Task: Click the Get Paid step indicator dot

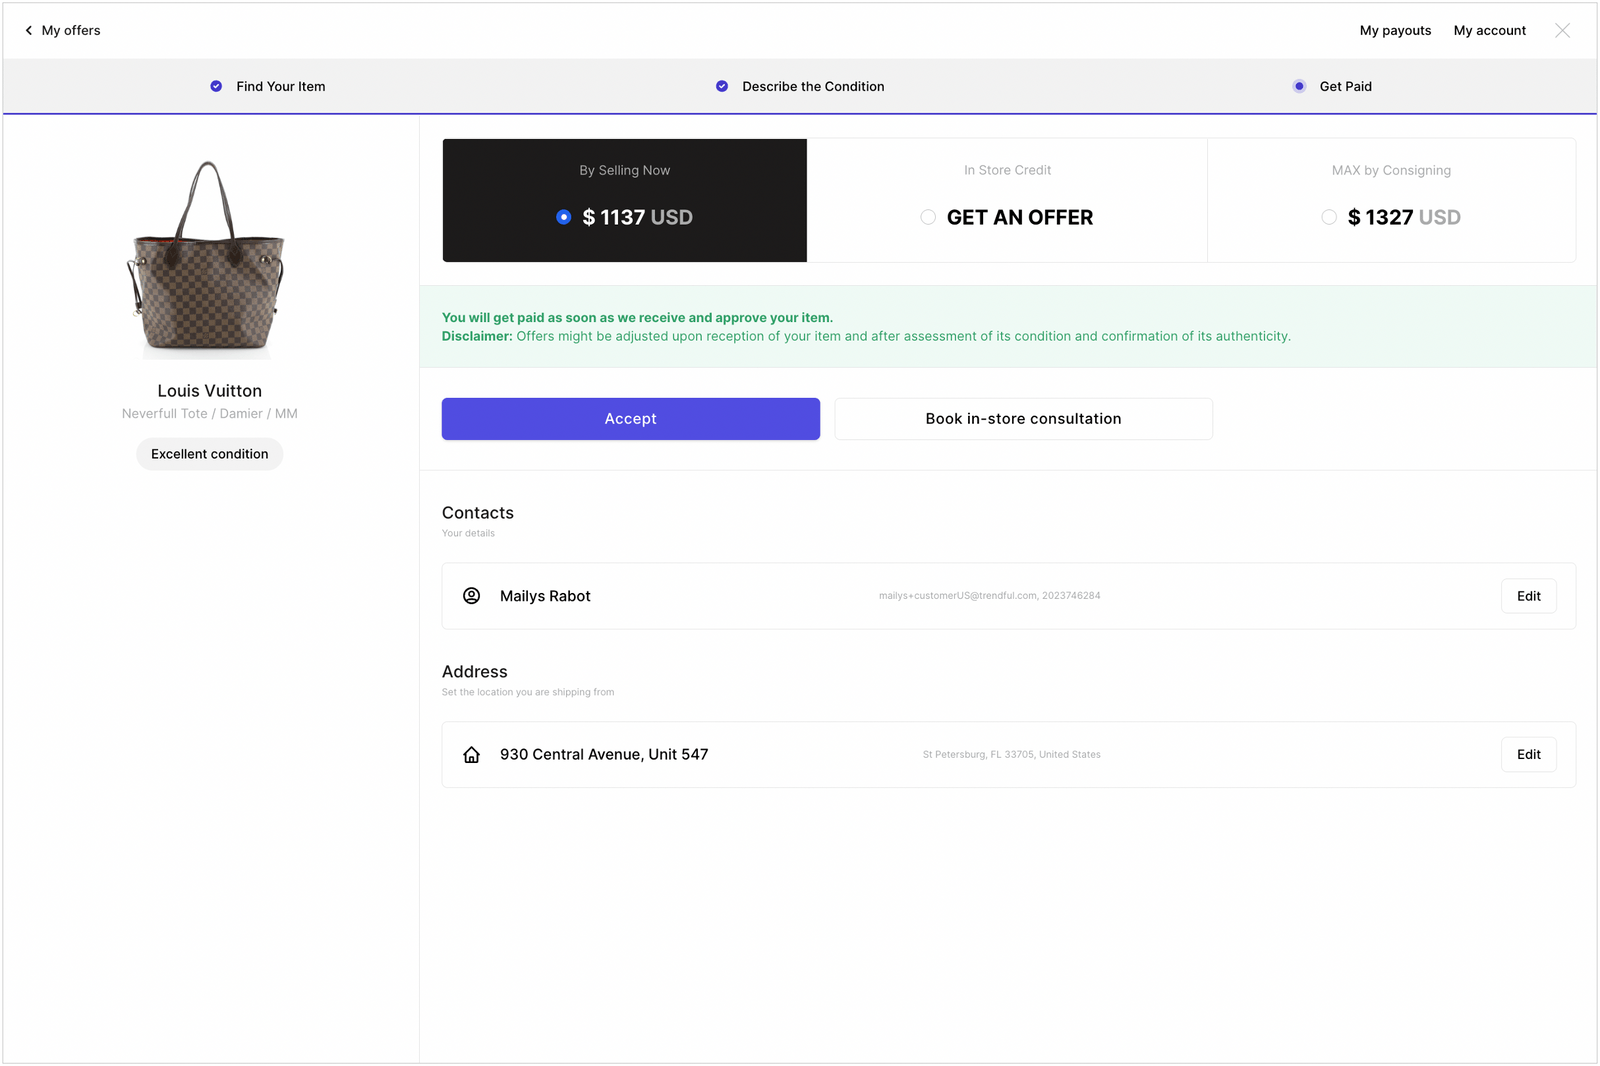Action: (1298, 86)
